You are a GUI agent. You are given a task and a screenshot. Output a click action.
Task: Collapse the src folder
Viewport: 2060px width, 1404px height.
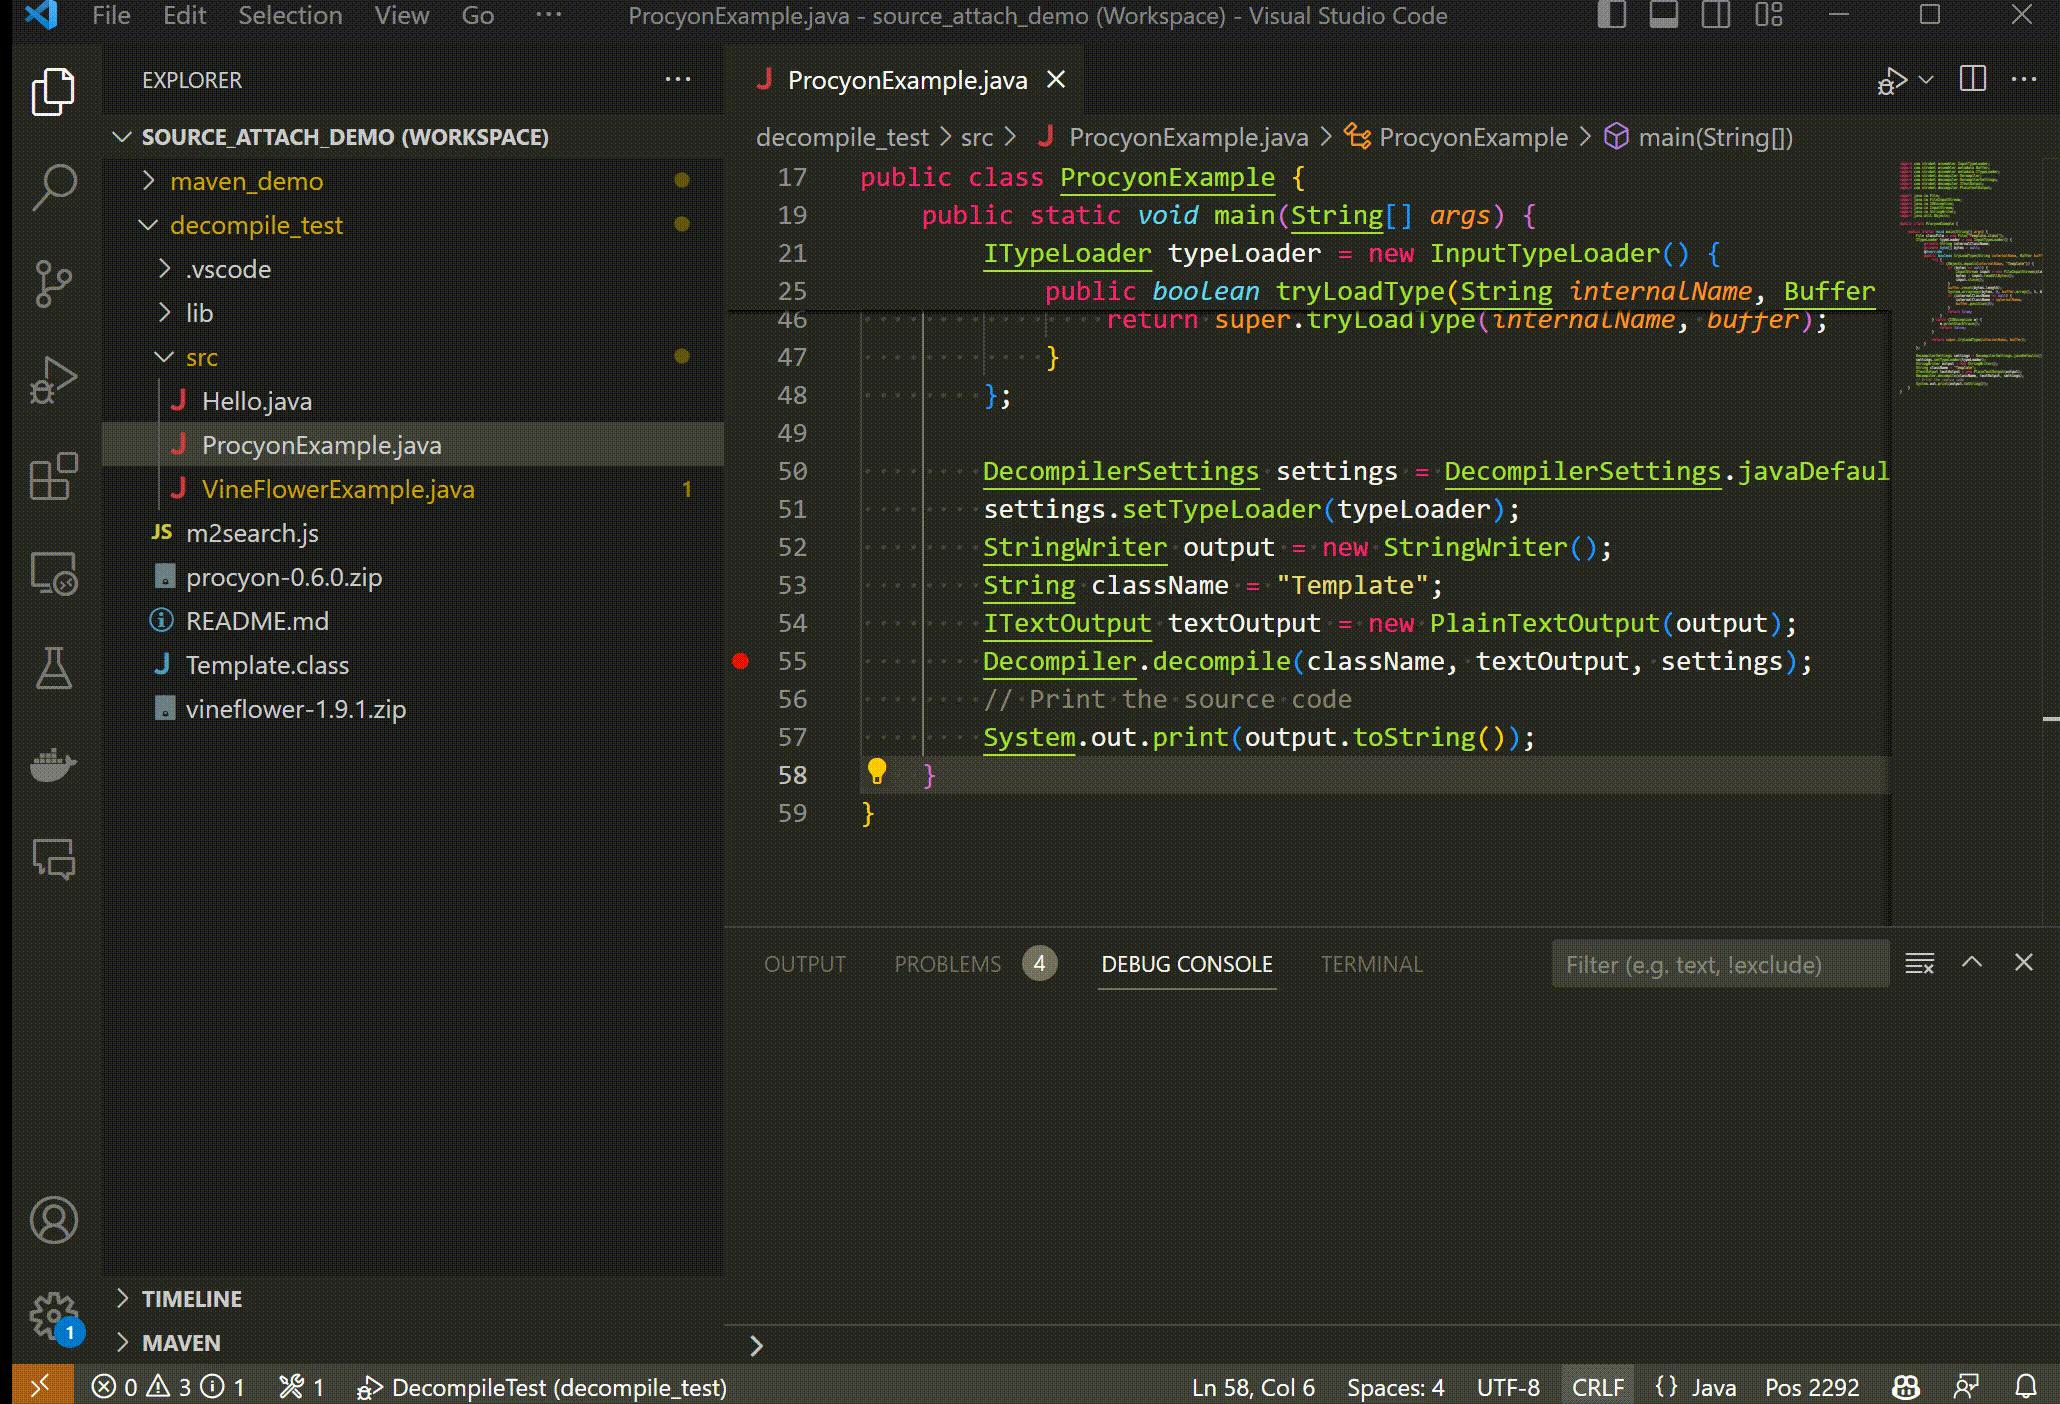202,357
